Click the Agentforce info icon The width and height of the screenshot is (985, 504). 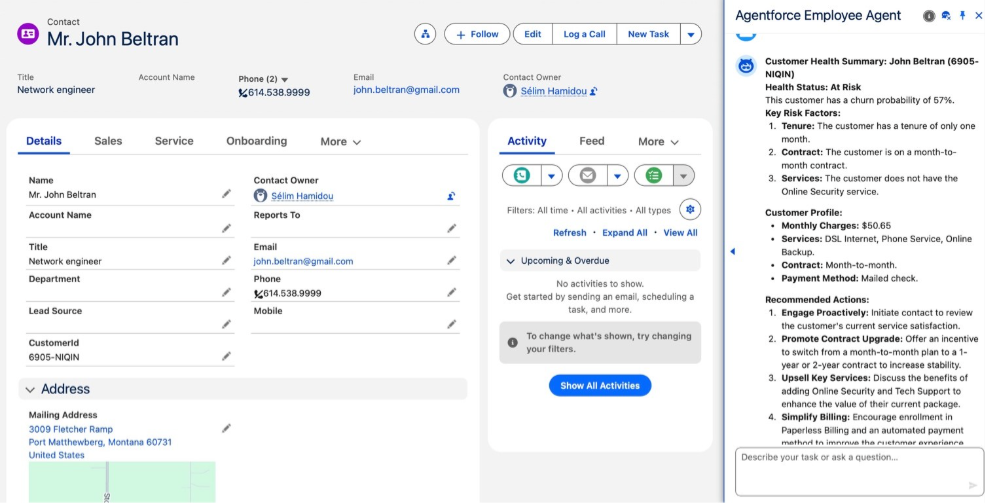pos(928,16)
